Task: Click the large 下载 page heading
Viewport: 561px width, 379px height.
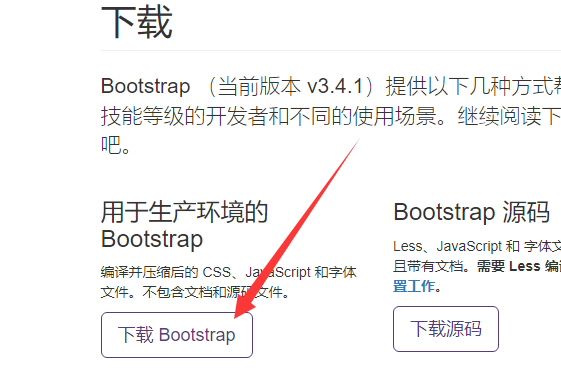Action: click(137, 22)
